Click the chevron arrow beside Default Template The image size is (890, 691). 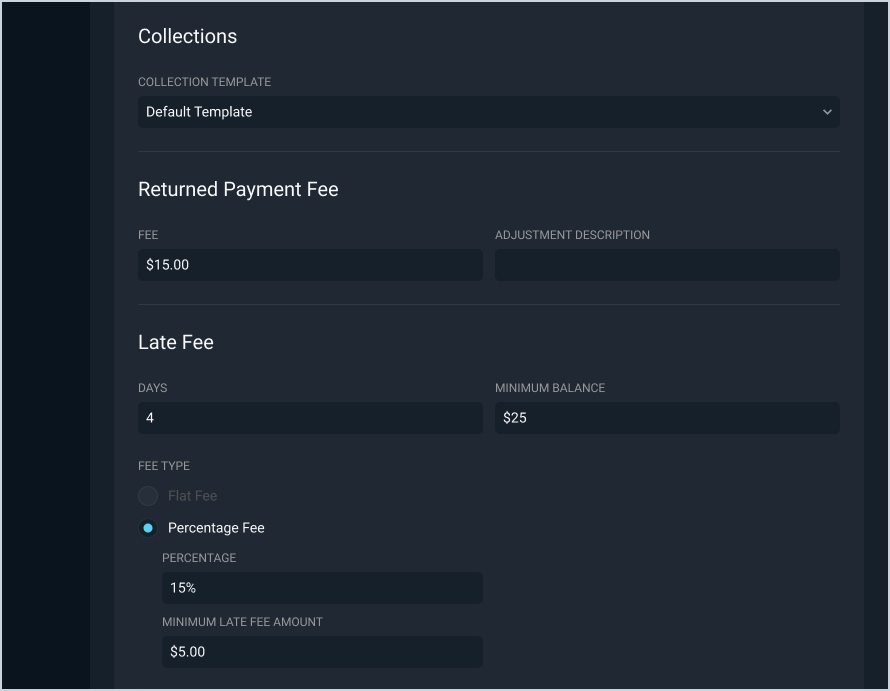[827, 112]
